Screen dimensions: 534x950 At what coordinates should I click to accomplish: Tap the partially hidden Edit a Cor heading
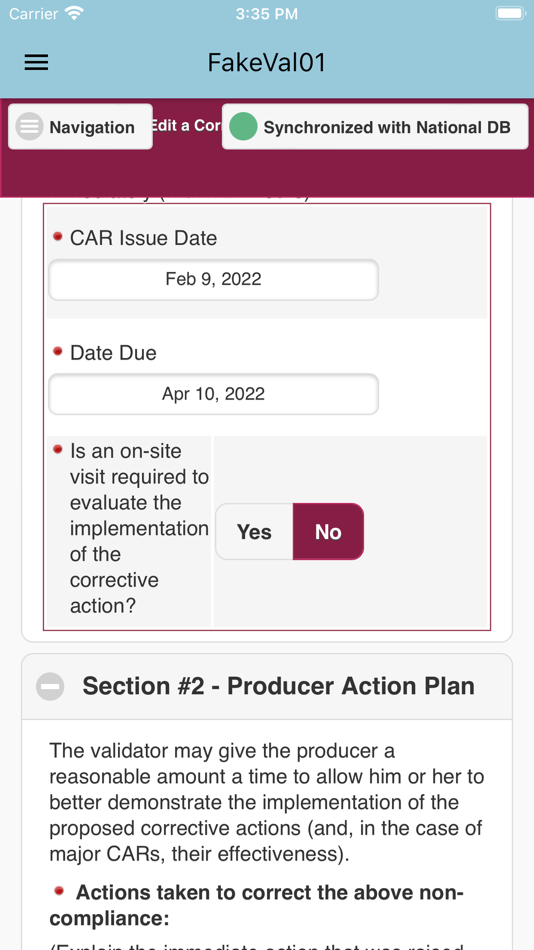[187, 125]
